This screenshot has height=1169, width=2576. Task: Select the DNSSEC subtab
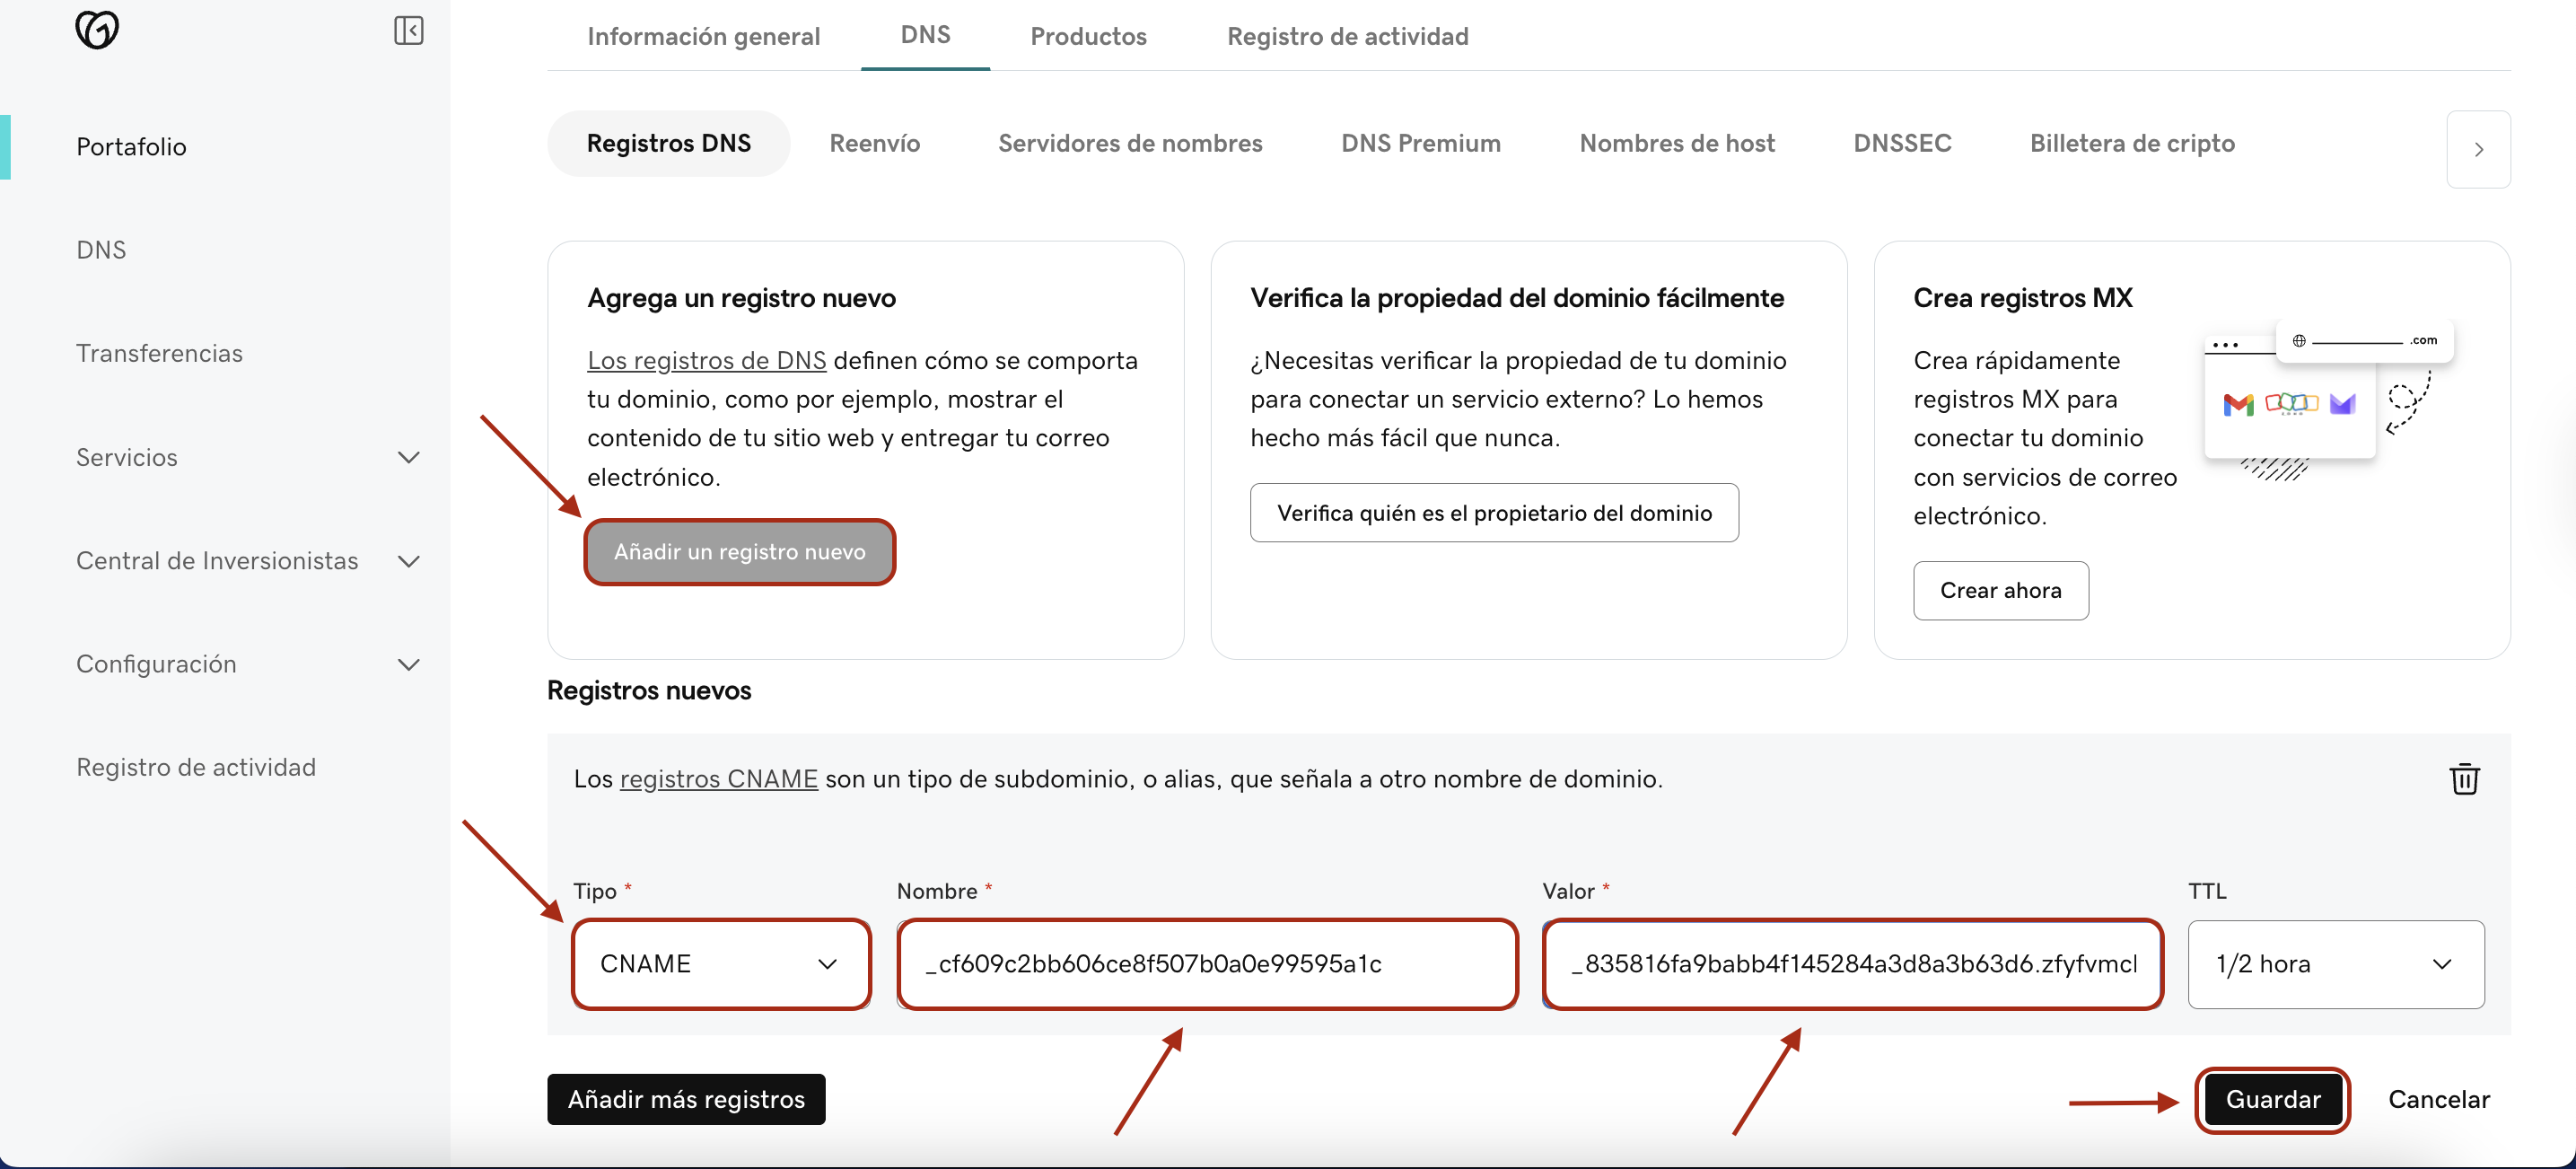point(1902,144)
